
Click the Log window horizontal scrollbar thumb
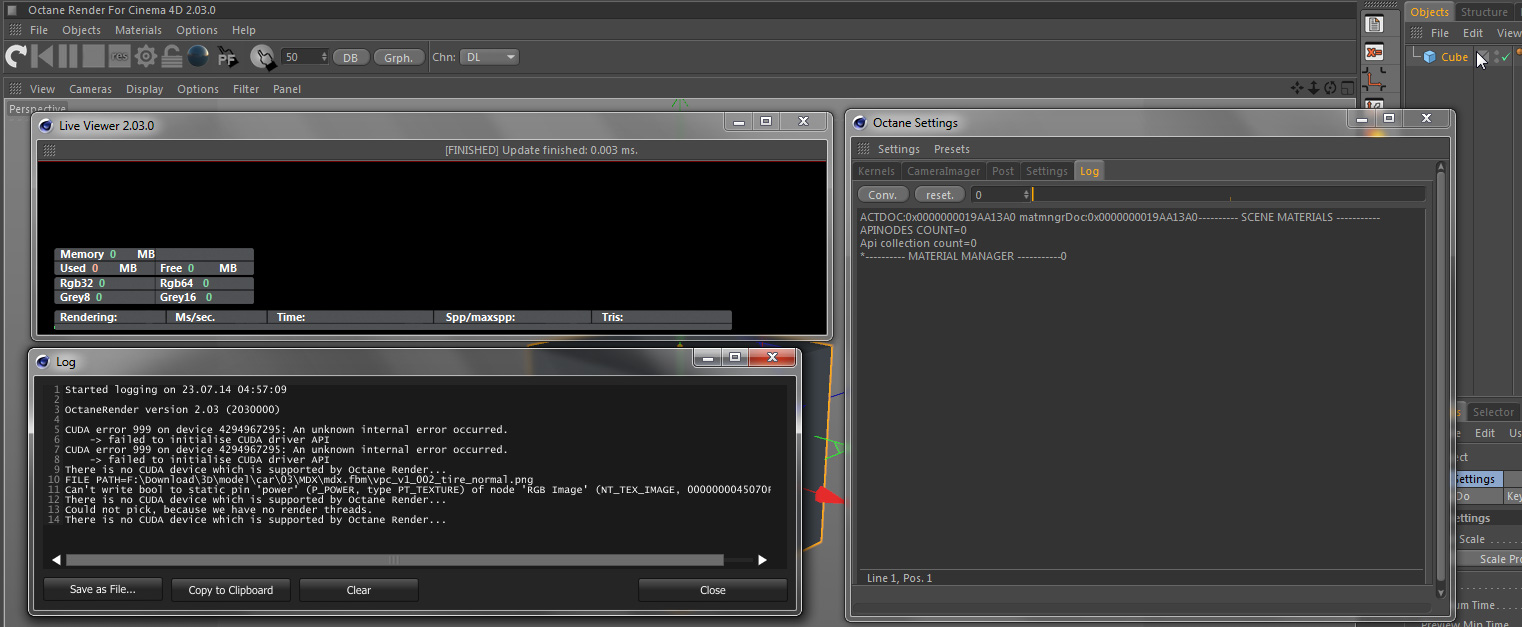(x=394, y=560)
